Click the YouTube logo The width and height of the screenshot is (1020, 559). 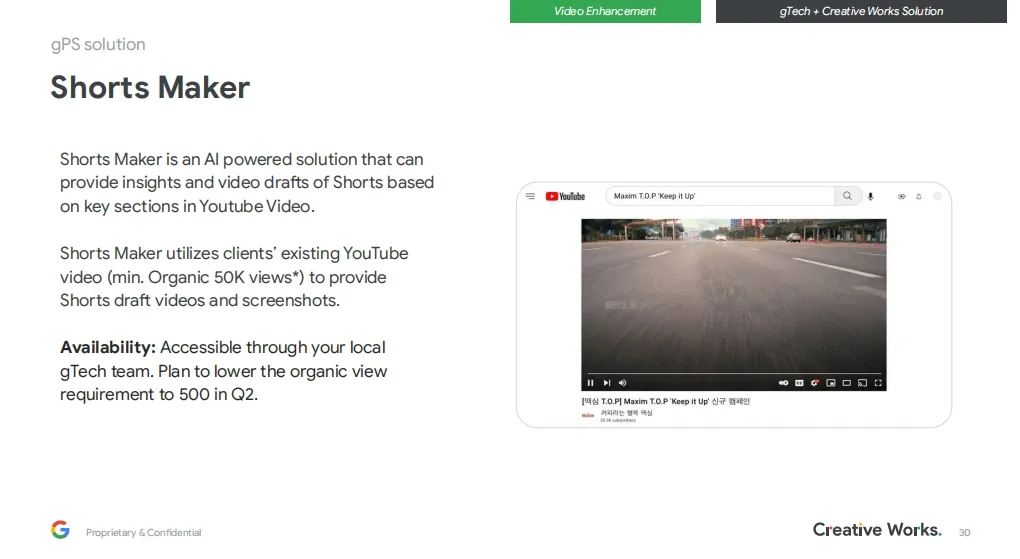tap(565, 197)
